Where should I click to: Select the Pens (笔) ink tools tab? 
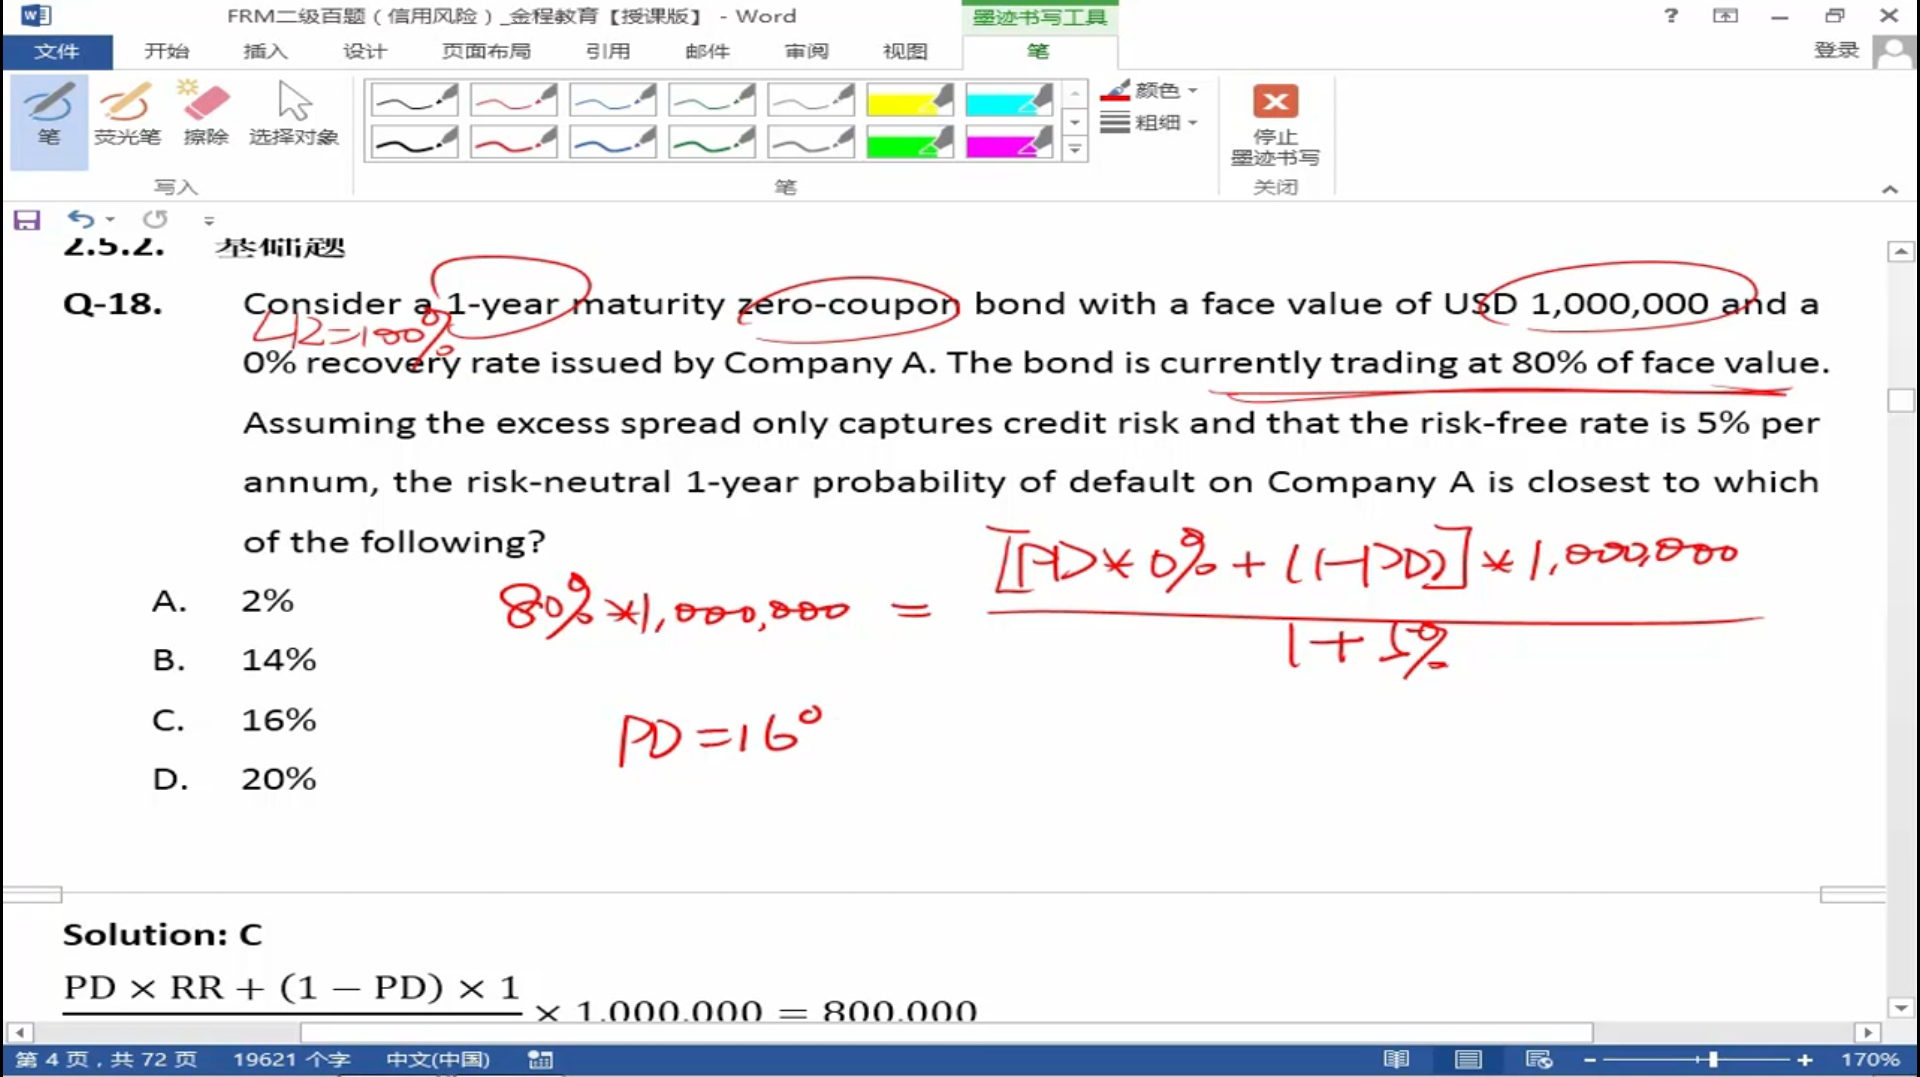coord(1038,51)
